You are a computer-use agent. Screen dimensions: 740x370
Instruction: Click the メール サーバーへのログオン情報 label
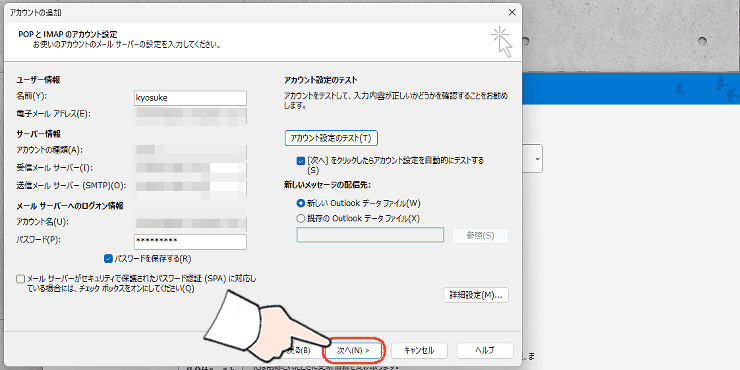click(70, 206)
